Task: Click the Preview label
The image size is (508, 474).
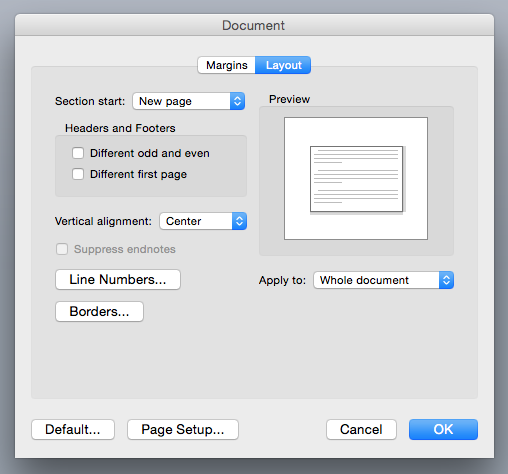Action: (289, 99)
